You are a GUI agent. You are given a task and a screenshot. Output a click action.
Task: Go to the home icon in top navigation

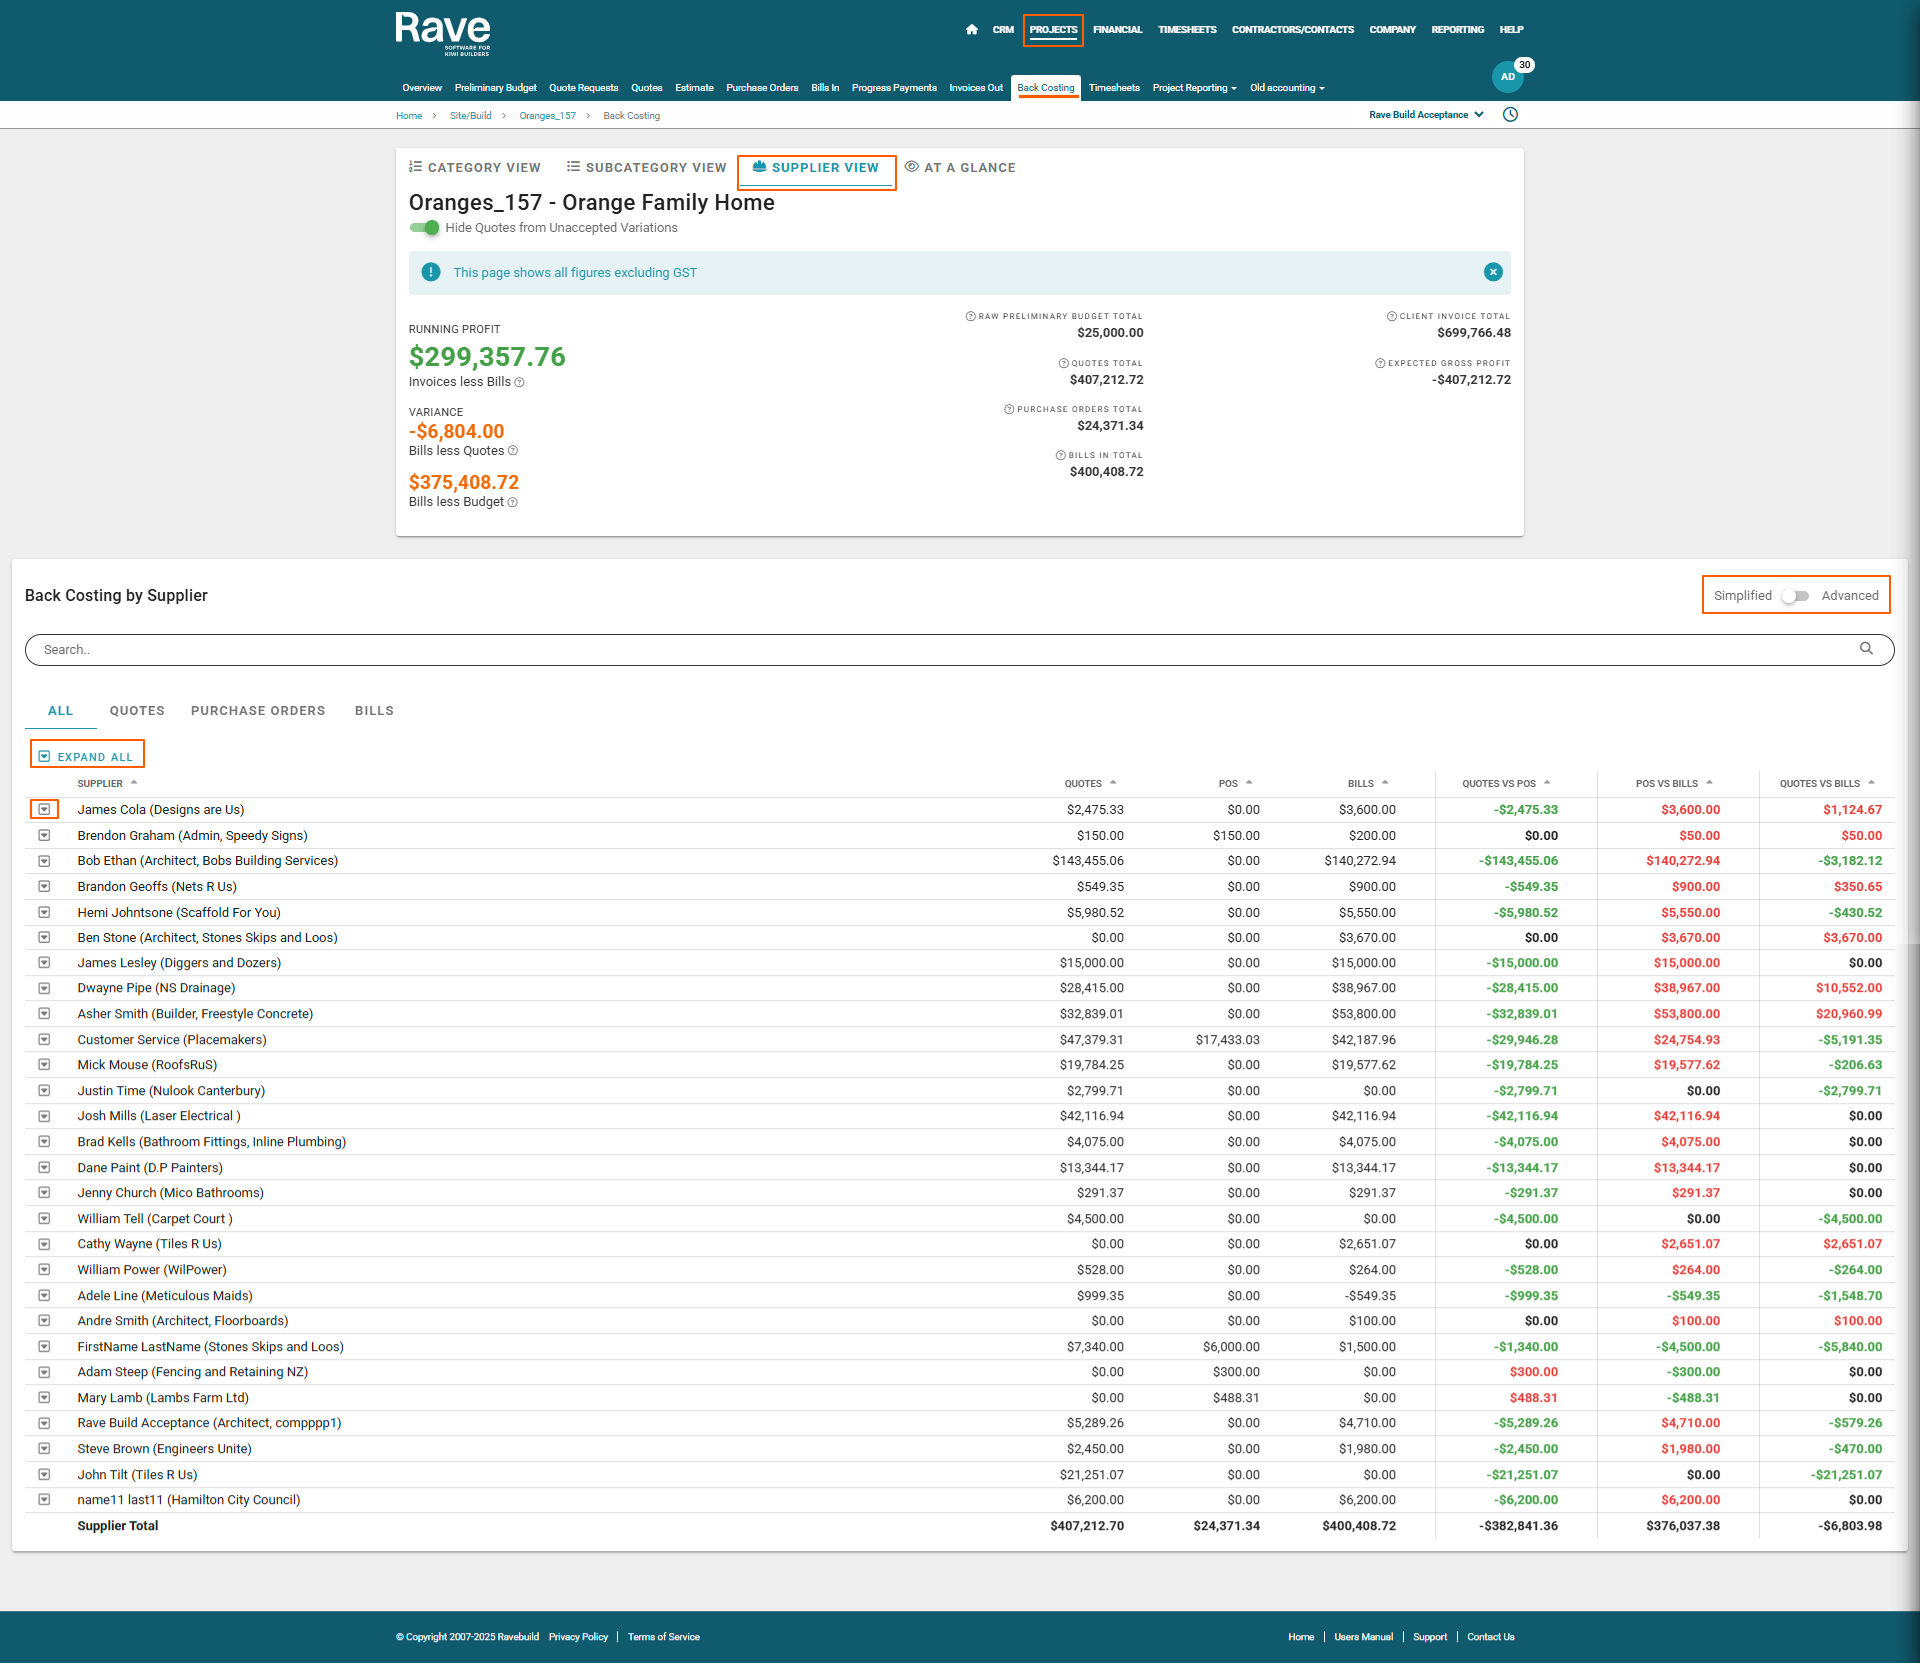[x=971, y=30]
